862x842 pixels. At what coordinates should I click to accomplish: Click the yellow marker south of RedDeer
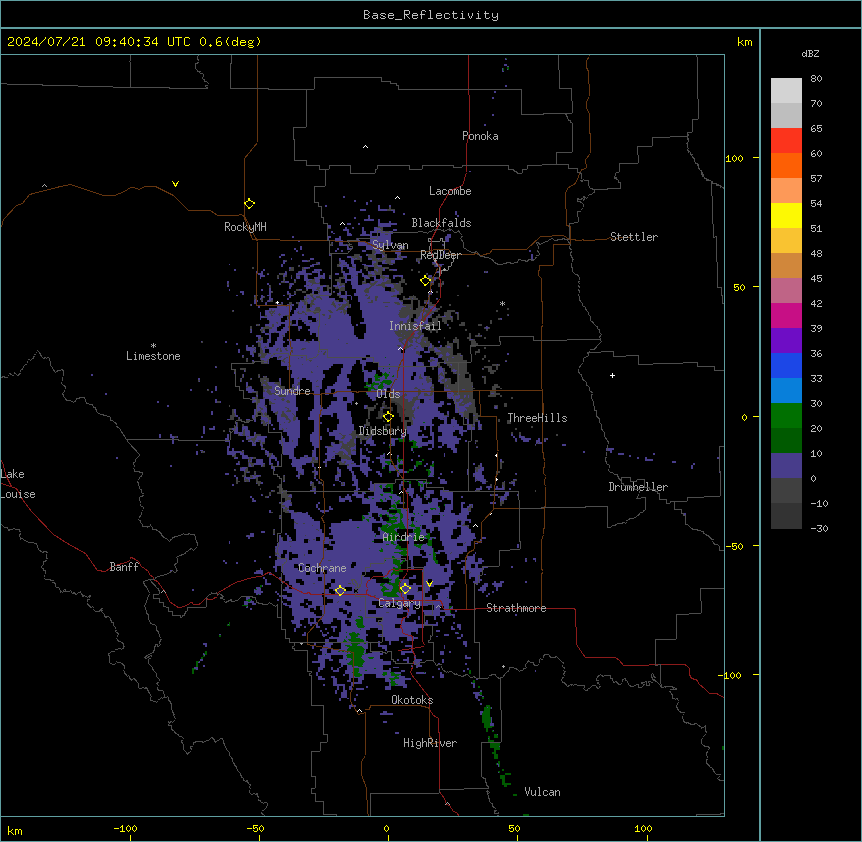[426, 280]
